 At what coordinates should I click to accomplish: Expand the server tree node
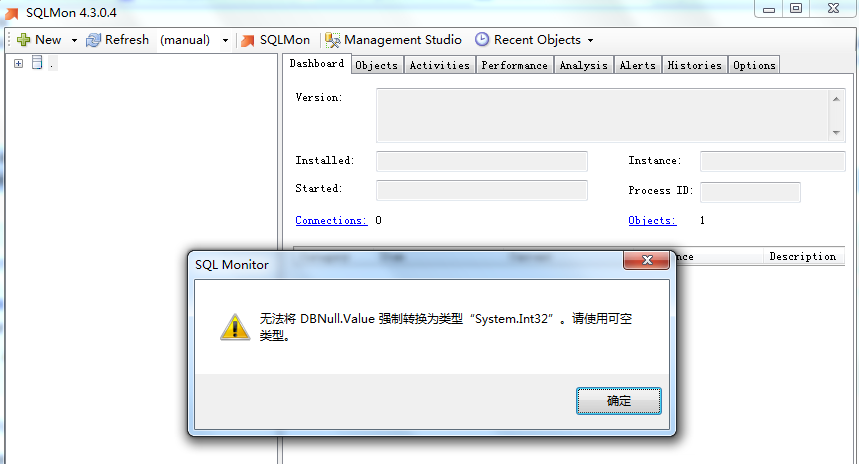pyautogui.click(x=19, y=64)
